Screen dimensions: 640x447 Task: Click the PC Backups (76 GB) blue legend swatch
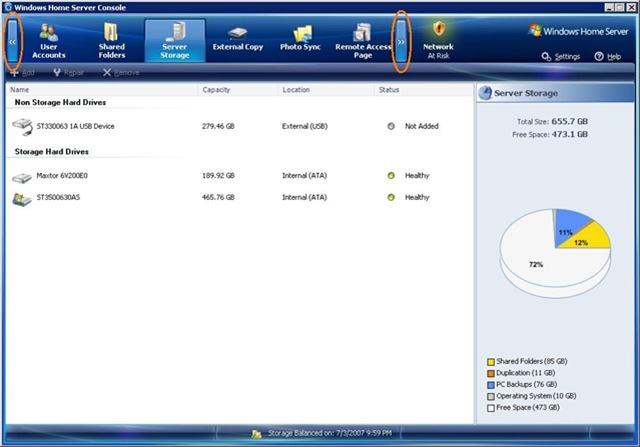(491, 385)
